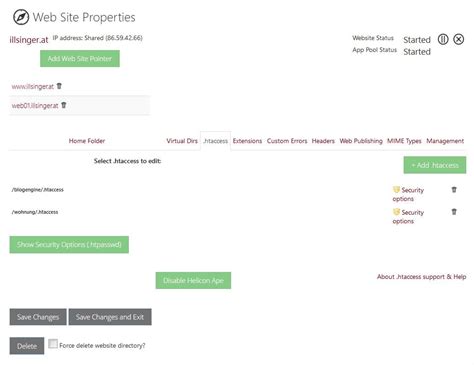Click the pause website icon
Screen dimensions: 474x365
click(443, 39)
